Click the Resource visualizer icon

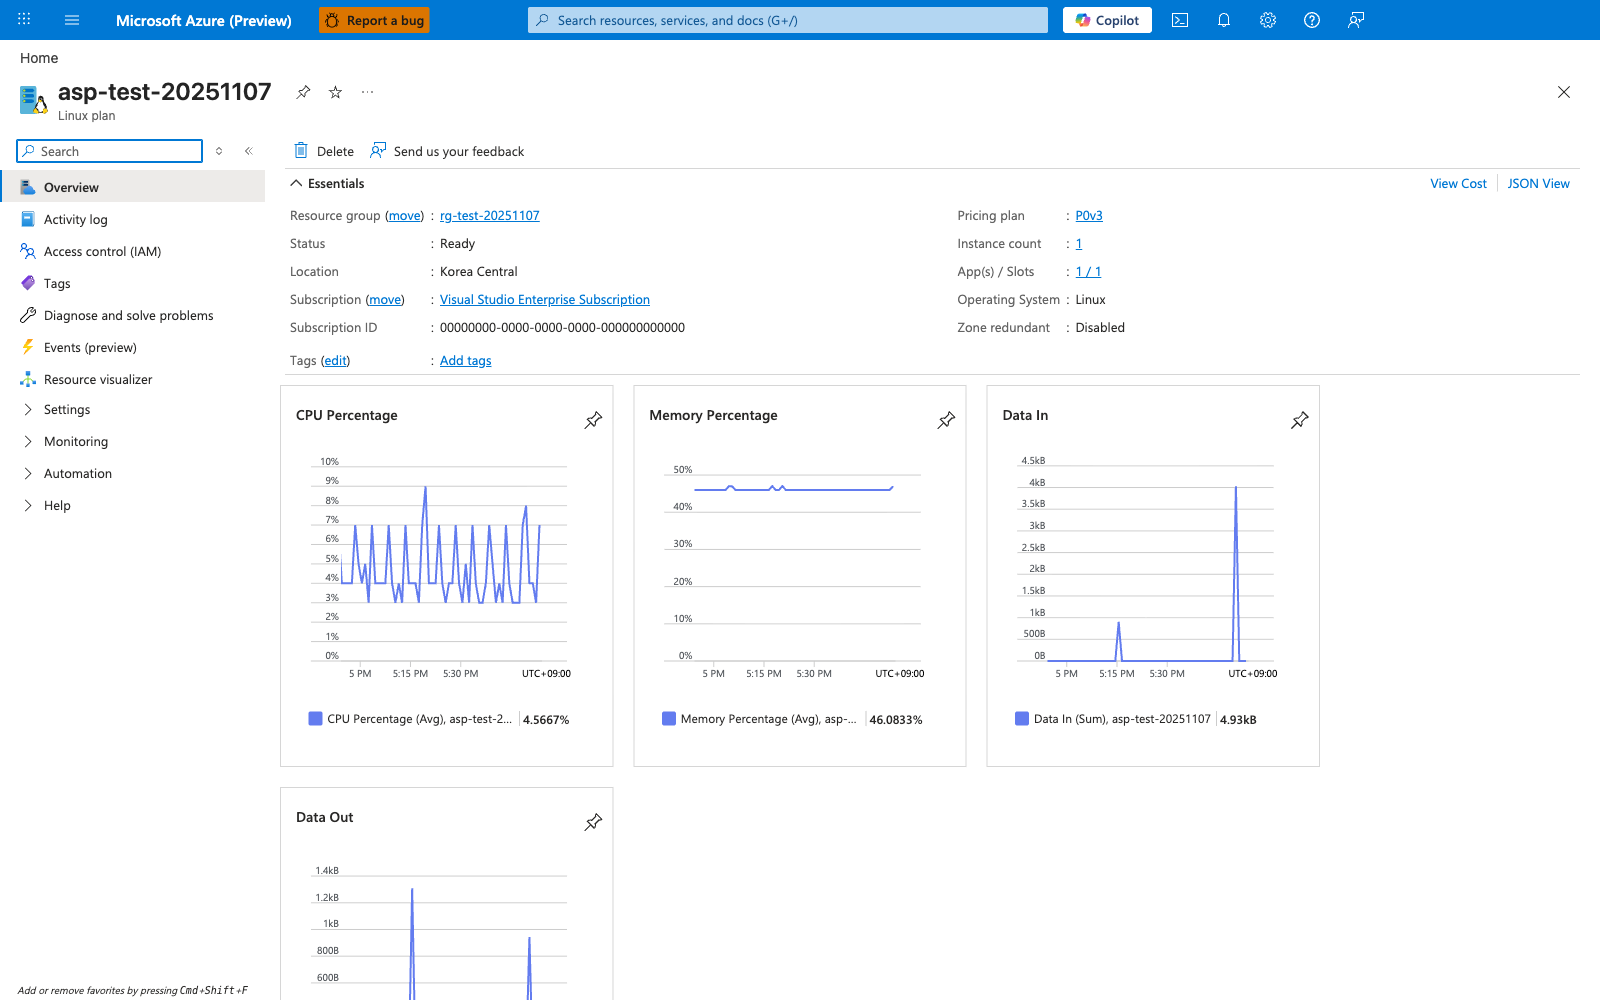(x=28, y=379)
